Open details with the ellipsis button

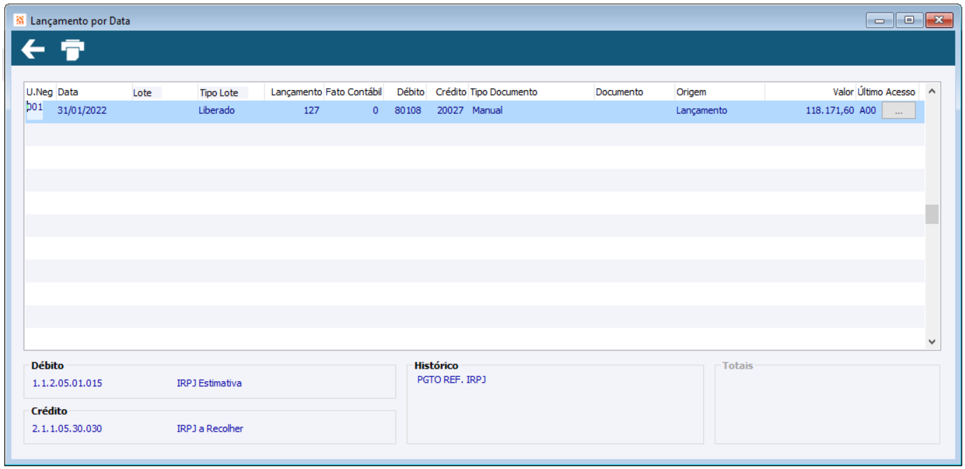tap(899, 111)
